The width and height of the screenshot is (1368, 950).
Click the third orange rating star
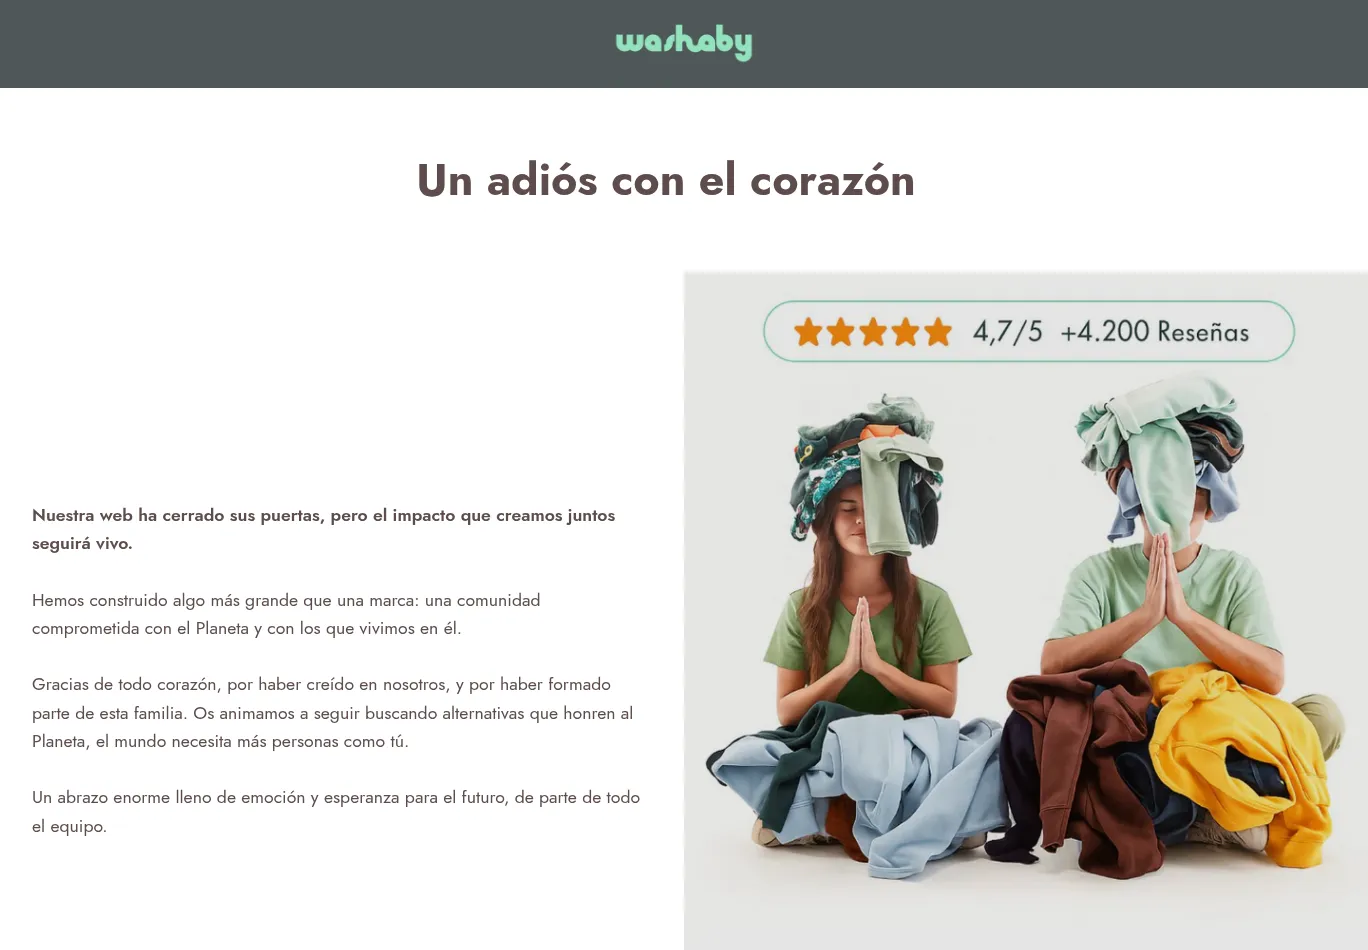coord(873,332)
